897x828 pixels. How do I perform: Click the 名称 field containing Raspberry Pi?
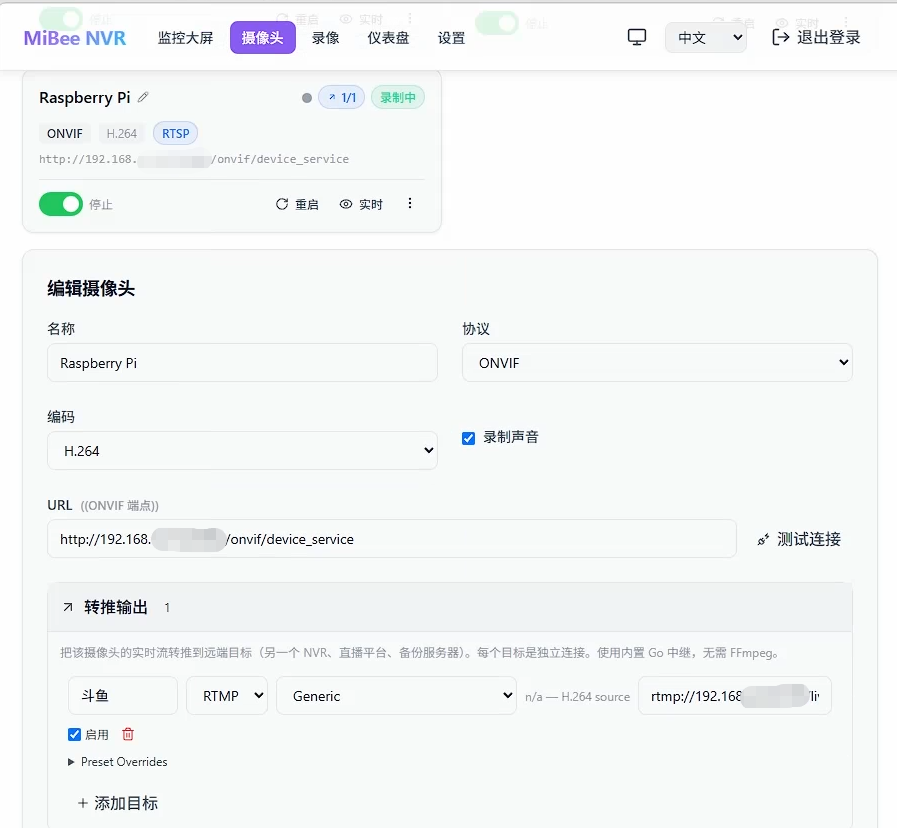[243, 363]
